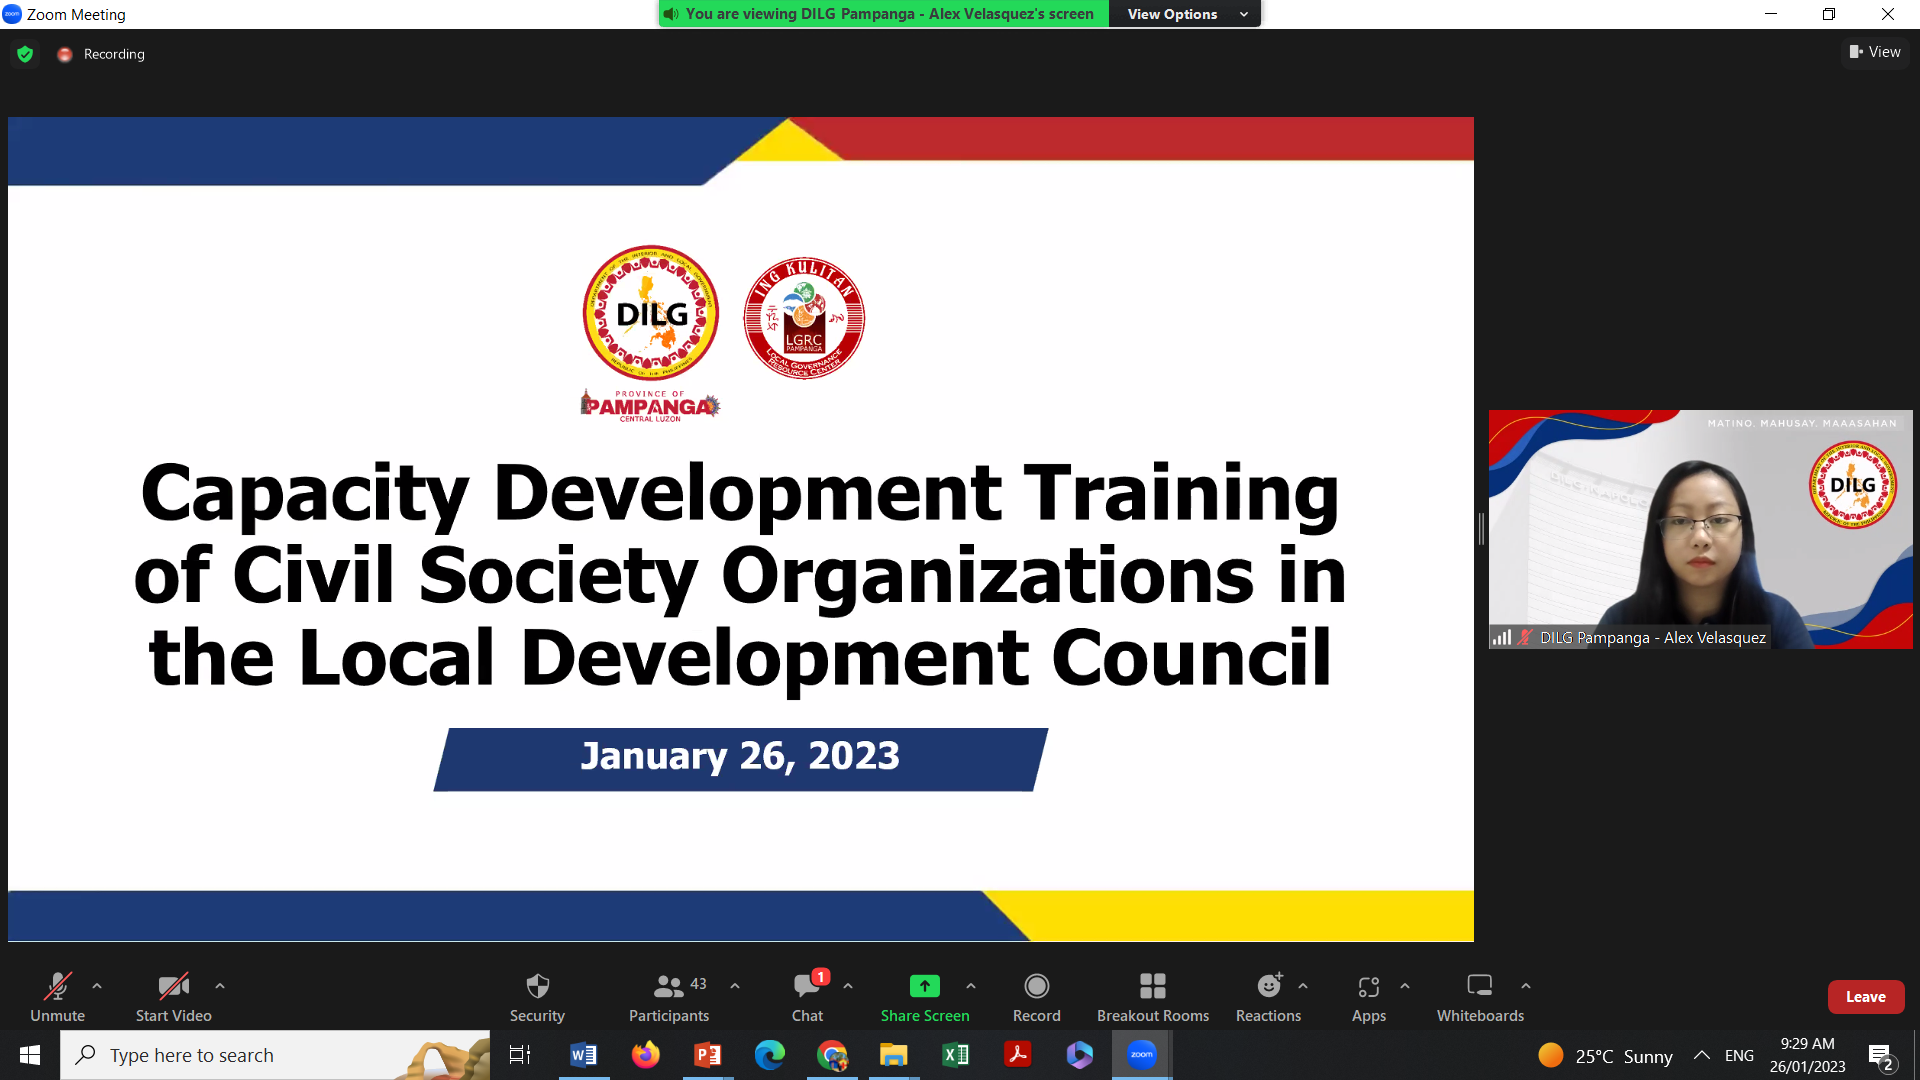Start Video camera toggle
1920x1080 pixels.
pos(173,997)
